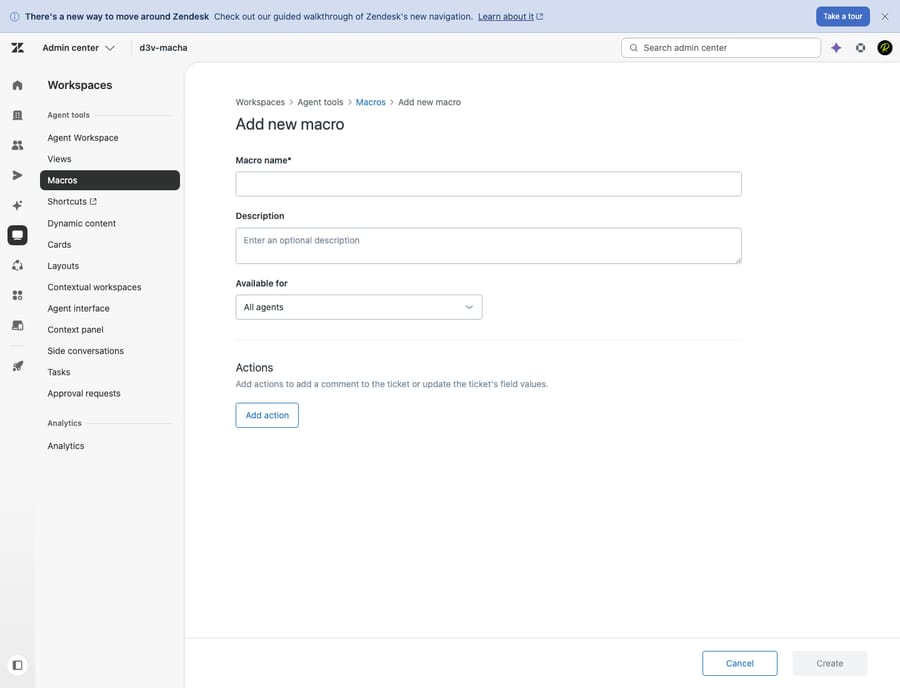Dismiss the navigation announcement banner
The width and height of the screenshot is (900, 688).
tap(885, 17)
